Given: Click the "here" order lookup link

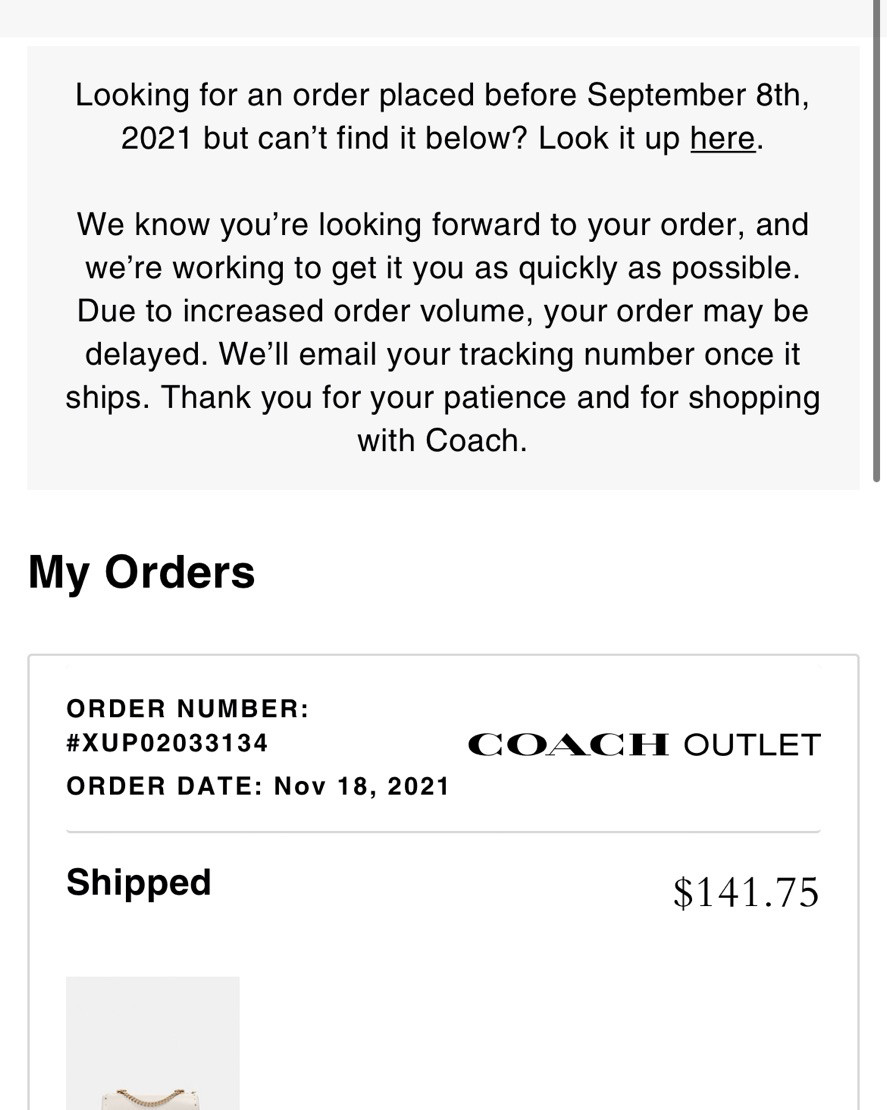Looking at the screenshot, I should (x=722, y=138).
